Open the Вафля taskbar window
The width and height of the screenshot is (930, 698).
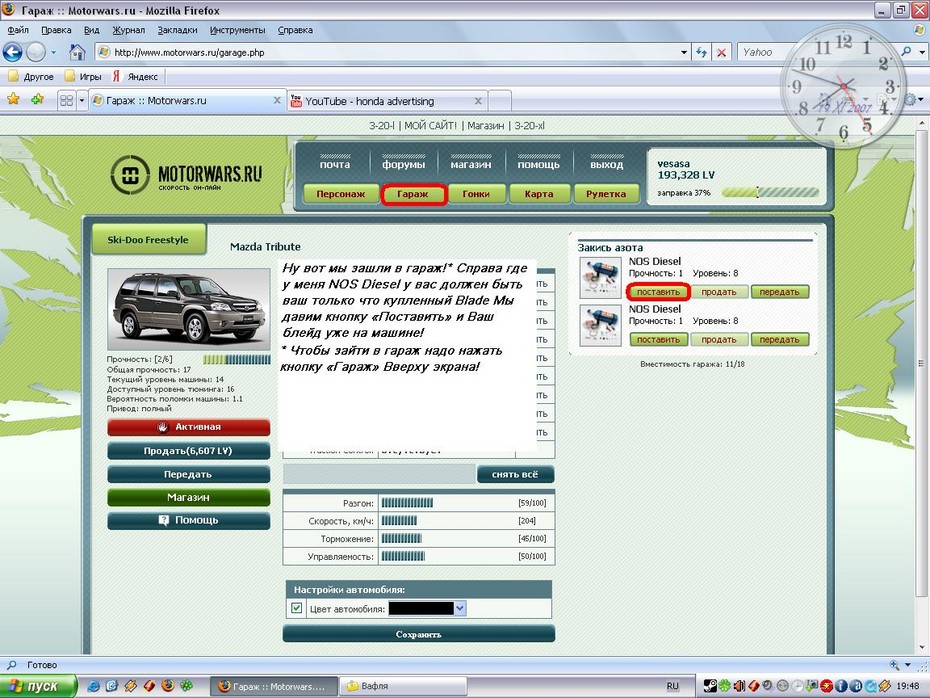(405, 686)
